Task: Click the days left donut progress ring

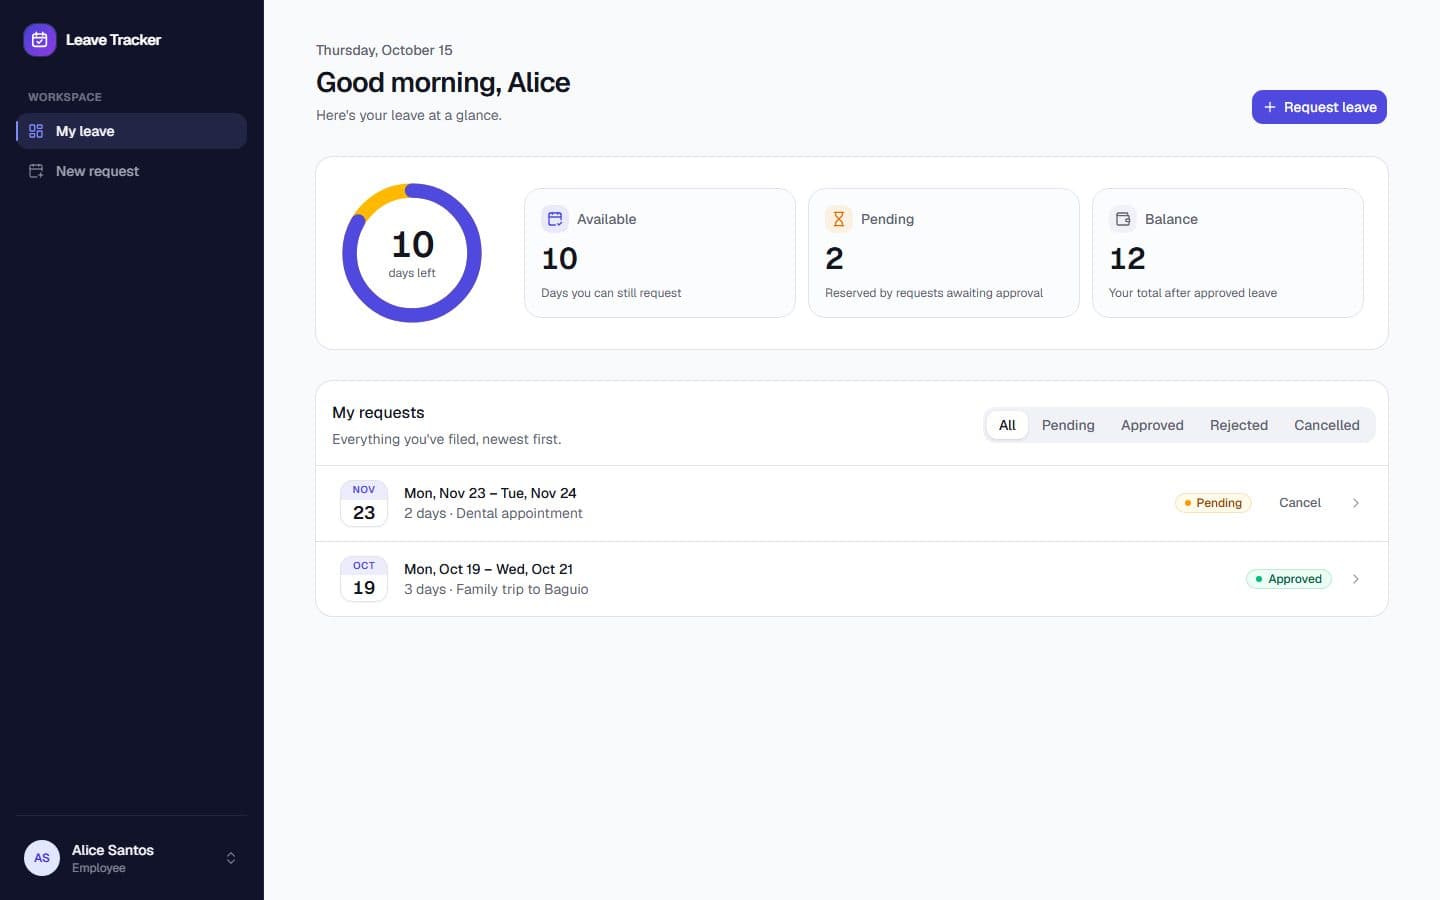Action: 412,253
